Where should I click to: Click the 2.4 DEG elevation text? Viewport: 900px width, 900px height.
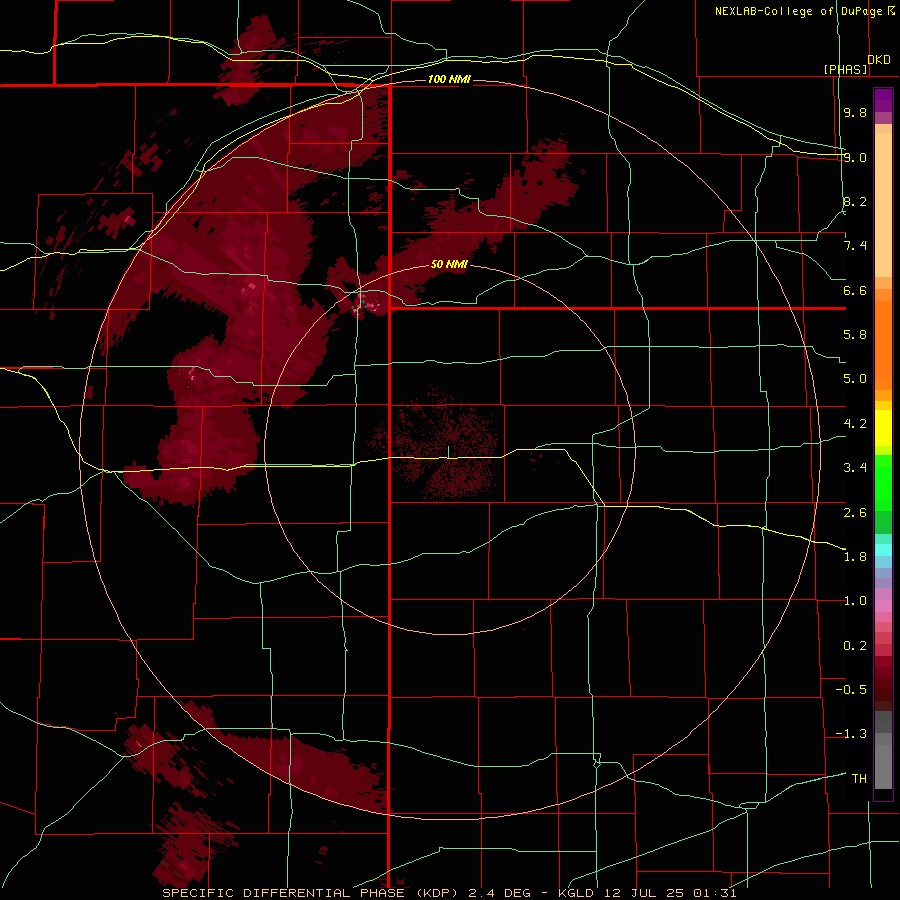pos(501,893)
